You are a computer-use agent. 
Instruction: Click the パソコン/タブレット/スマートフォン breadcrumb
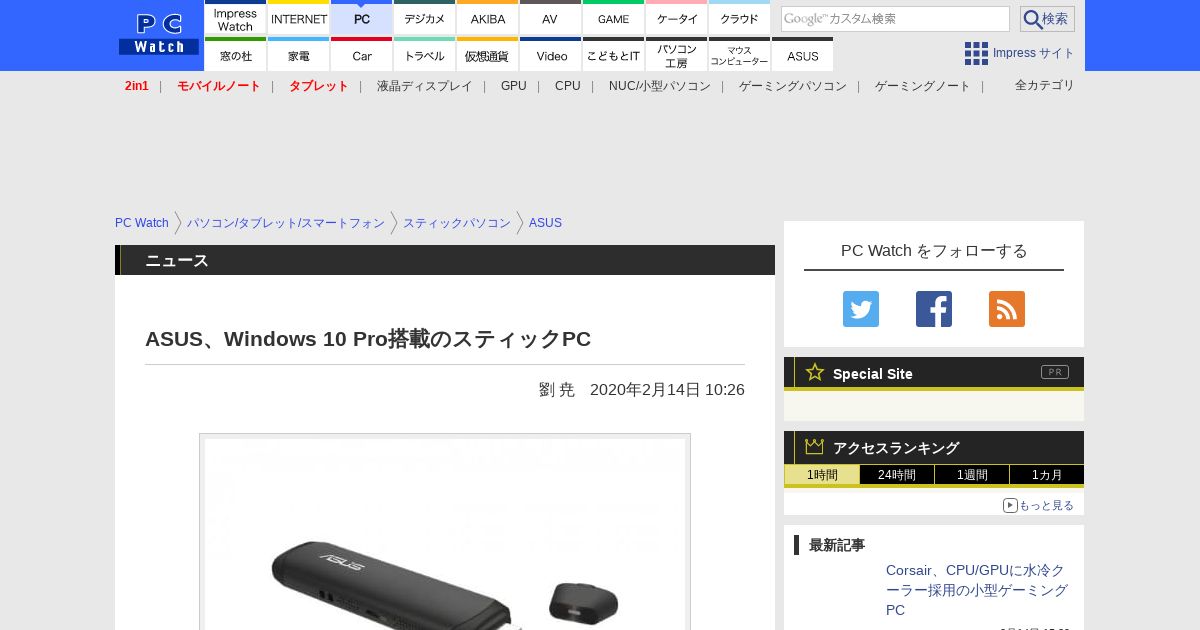pyautogui.click(x=286, y=223)
